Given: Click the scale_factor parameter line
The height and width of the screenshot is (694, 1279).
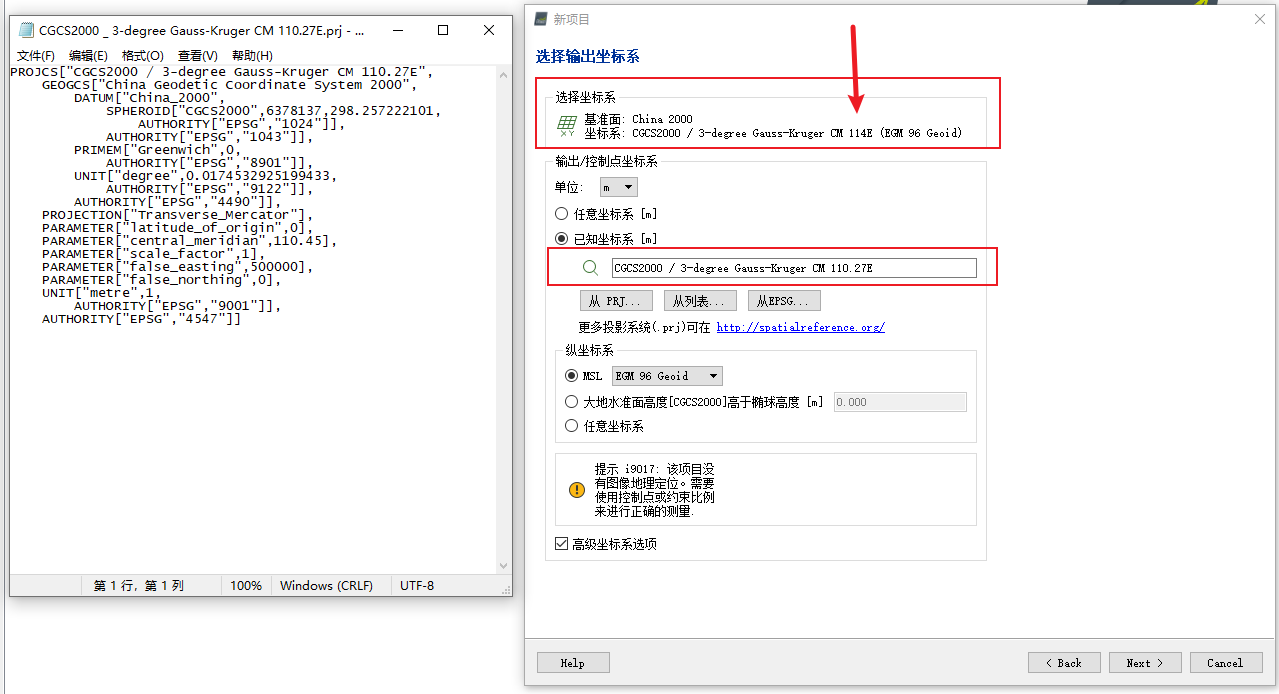Looking at the screenshot, I should [x=162, y=254].
